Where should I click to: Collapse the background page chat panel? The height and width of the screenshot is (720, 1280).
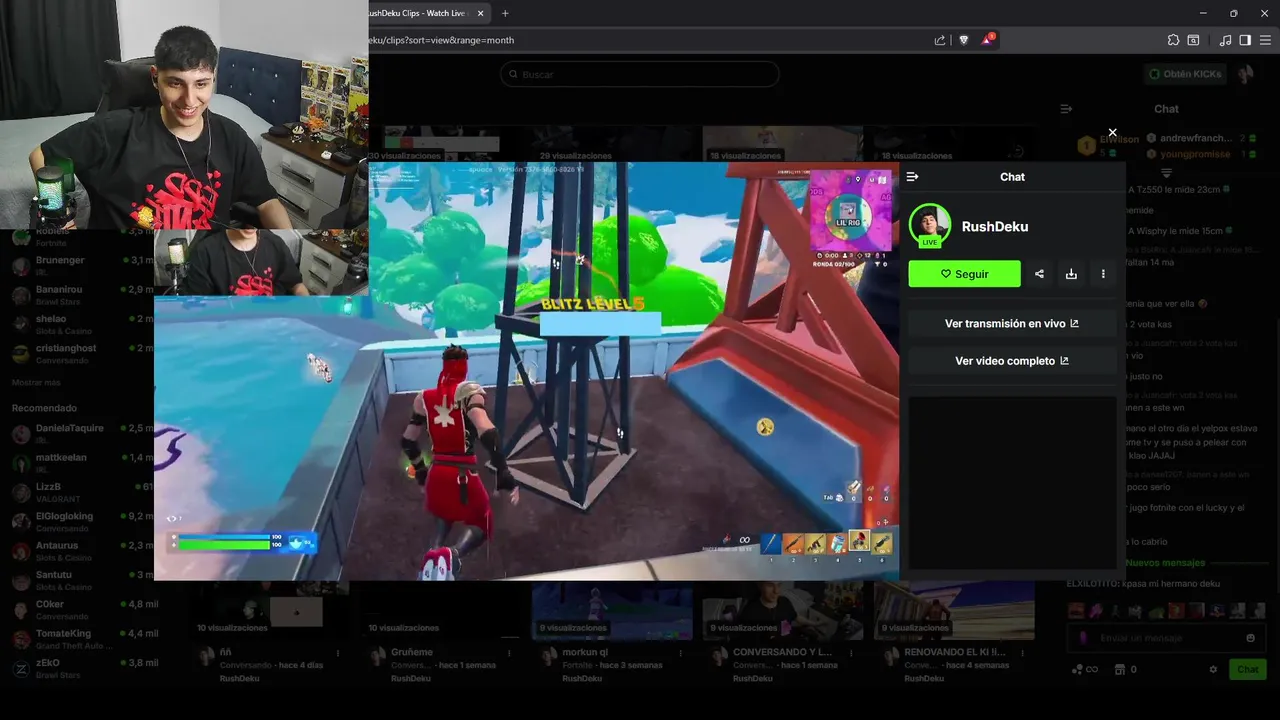pos(1066,109)
